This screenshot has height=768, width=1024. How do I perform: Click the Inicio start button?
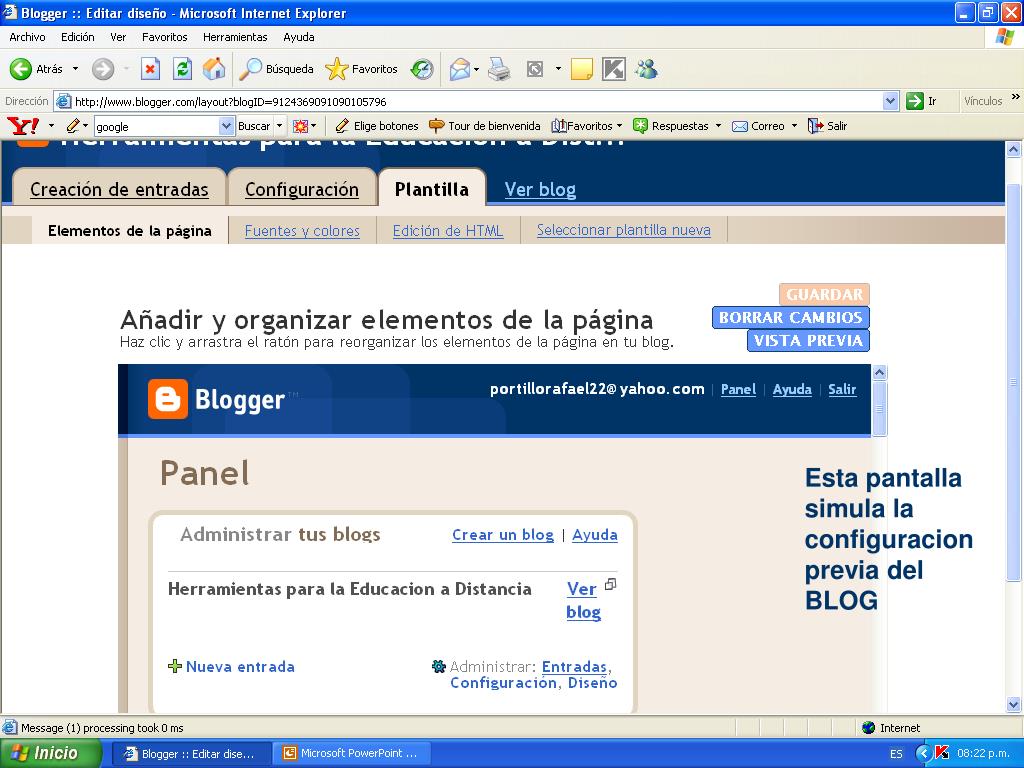point(50,753)
